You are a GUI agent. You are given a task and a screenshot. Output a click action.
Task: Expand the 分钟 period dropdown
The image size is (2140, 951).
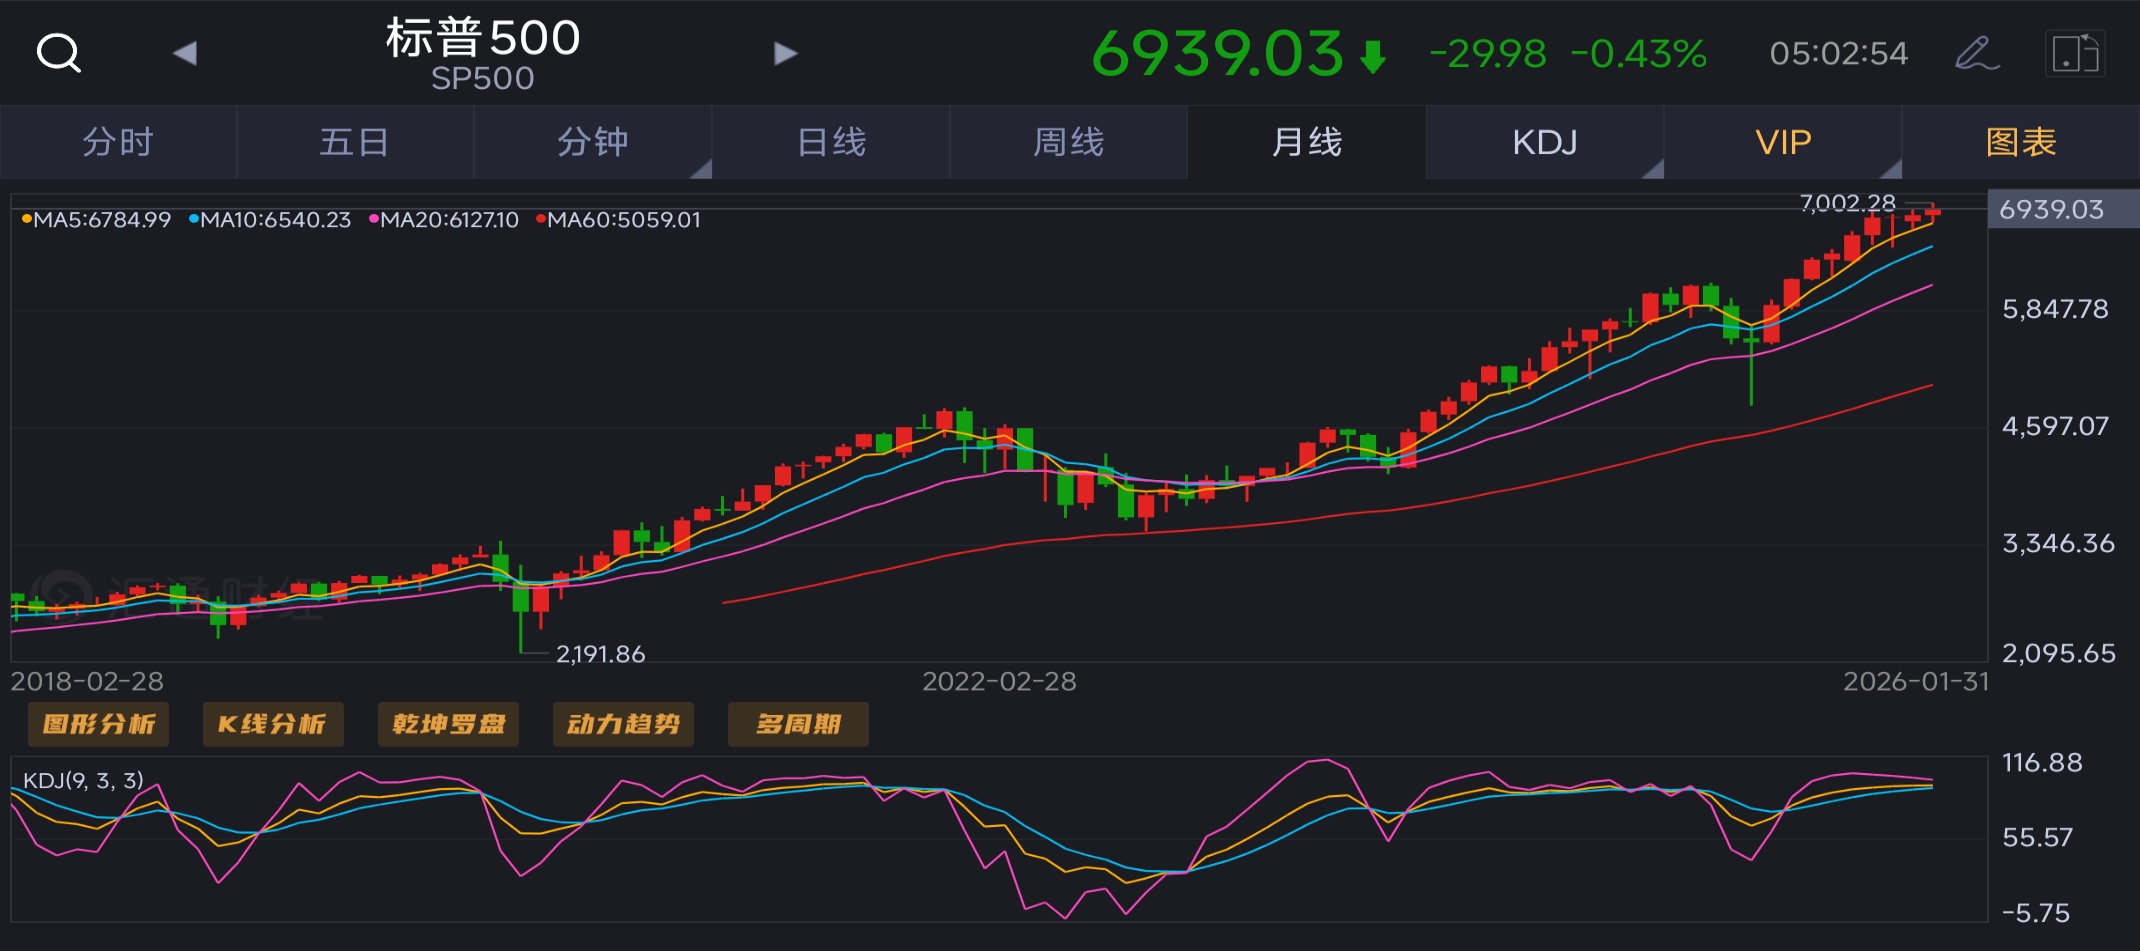[593, 142]
